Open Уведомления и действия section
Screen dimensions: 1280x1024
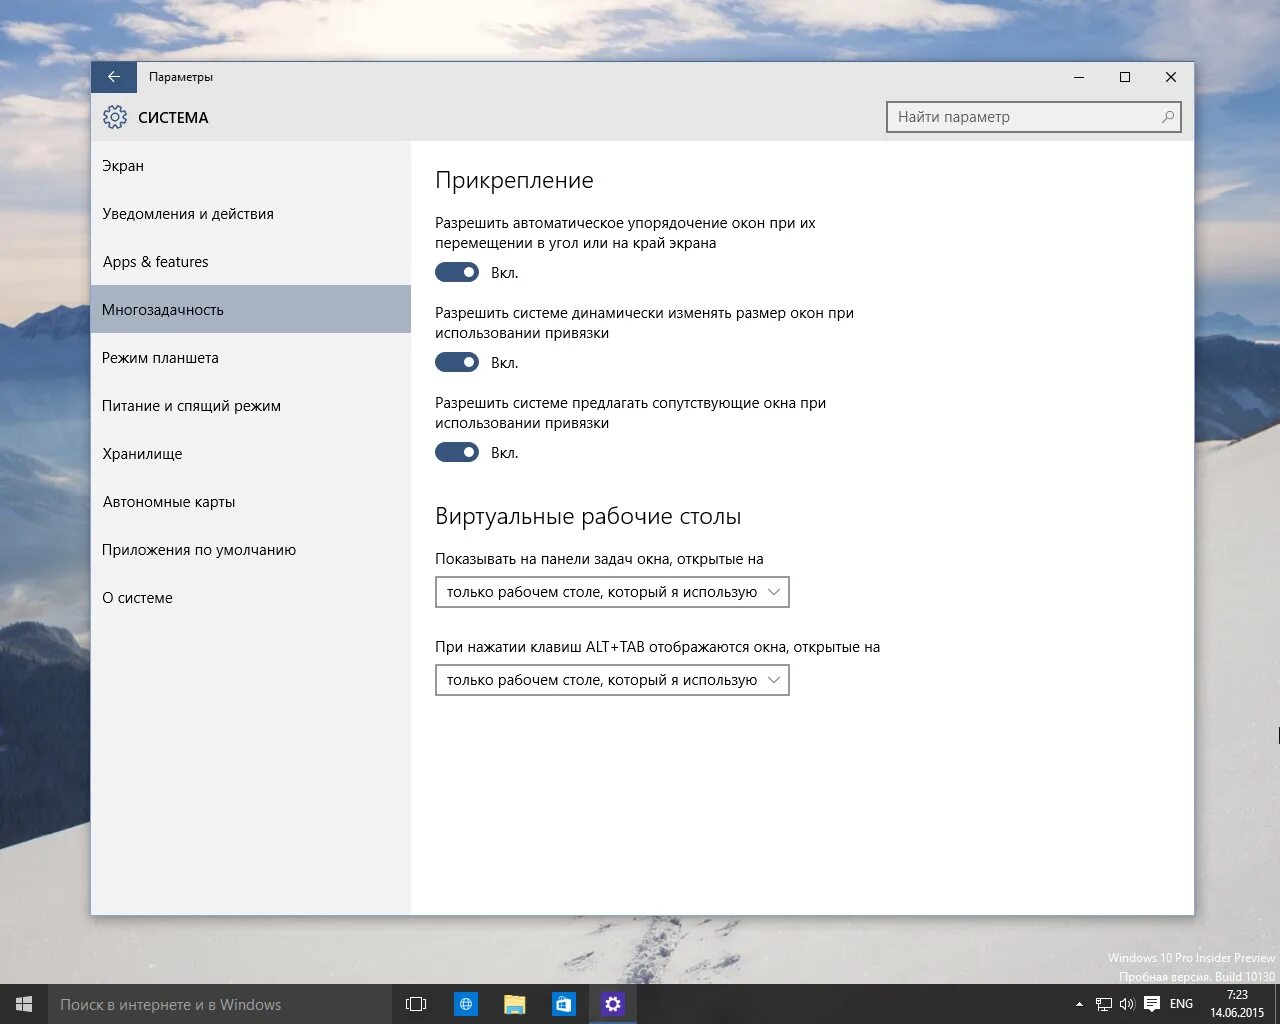(251, 214)
